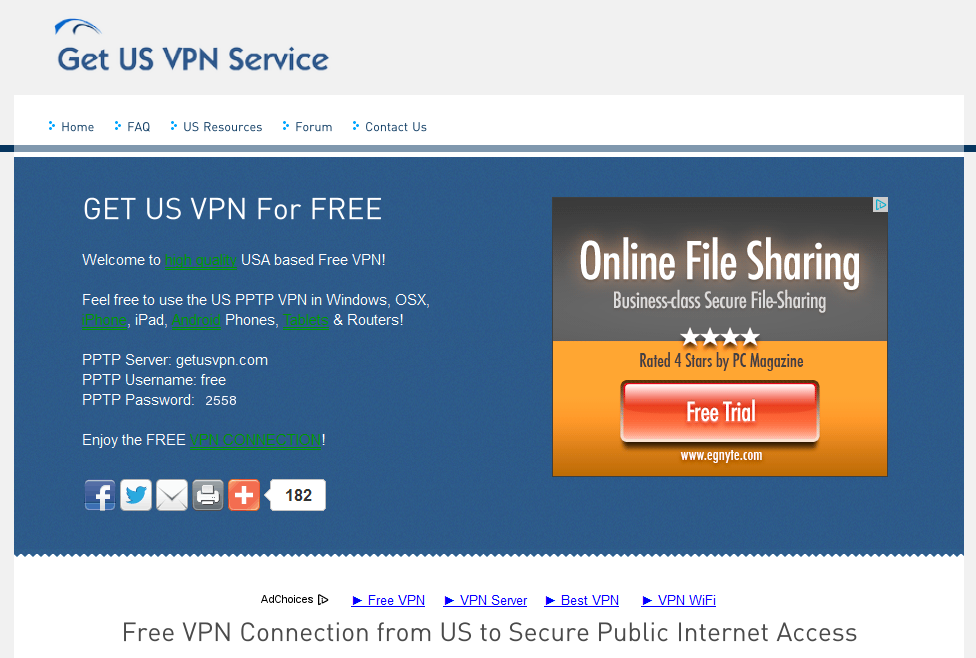Click the email envelope share icon

pyautogui.click(x=172, y=496)
